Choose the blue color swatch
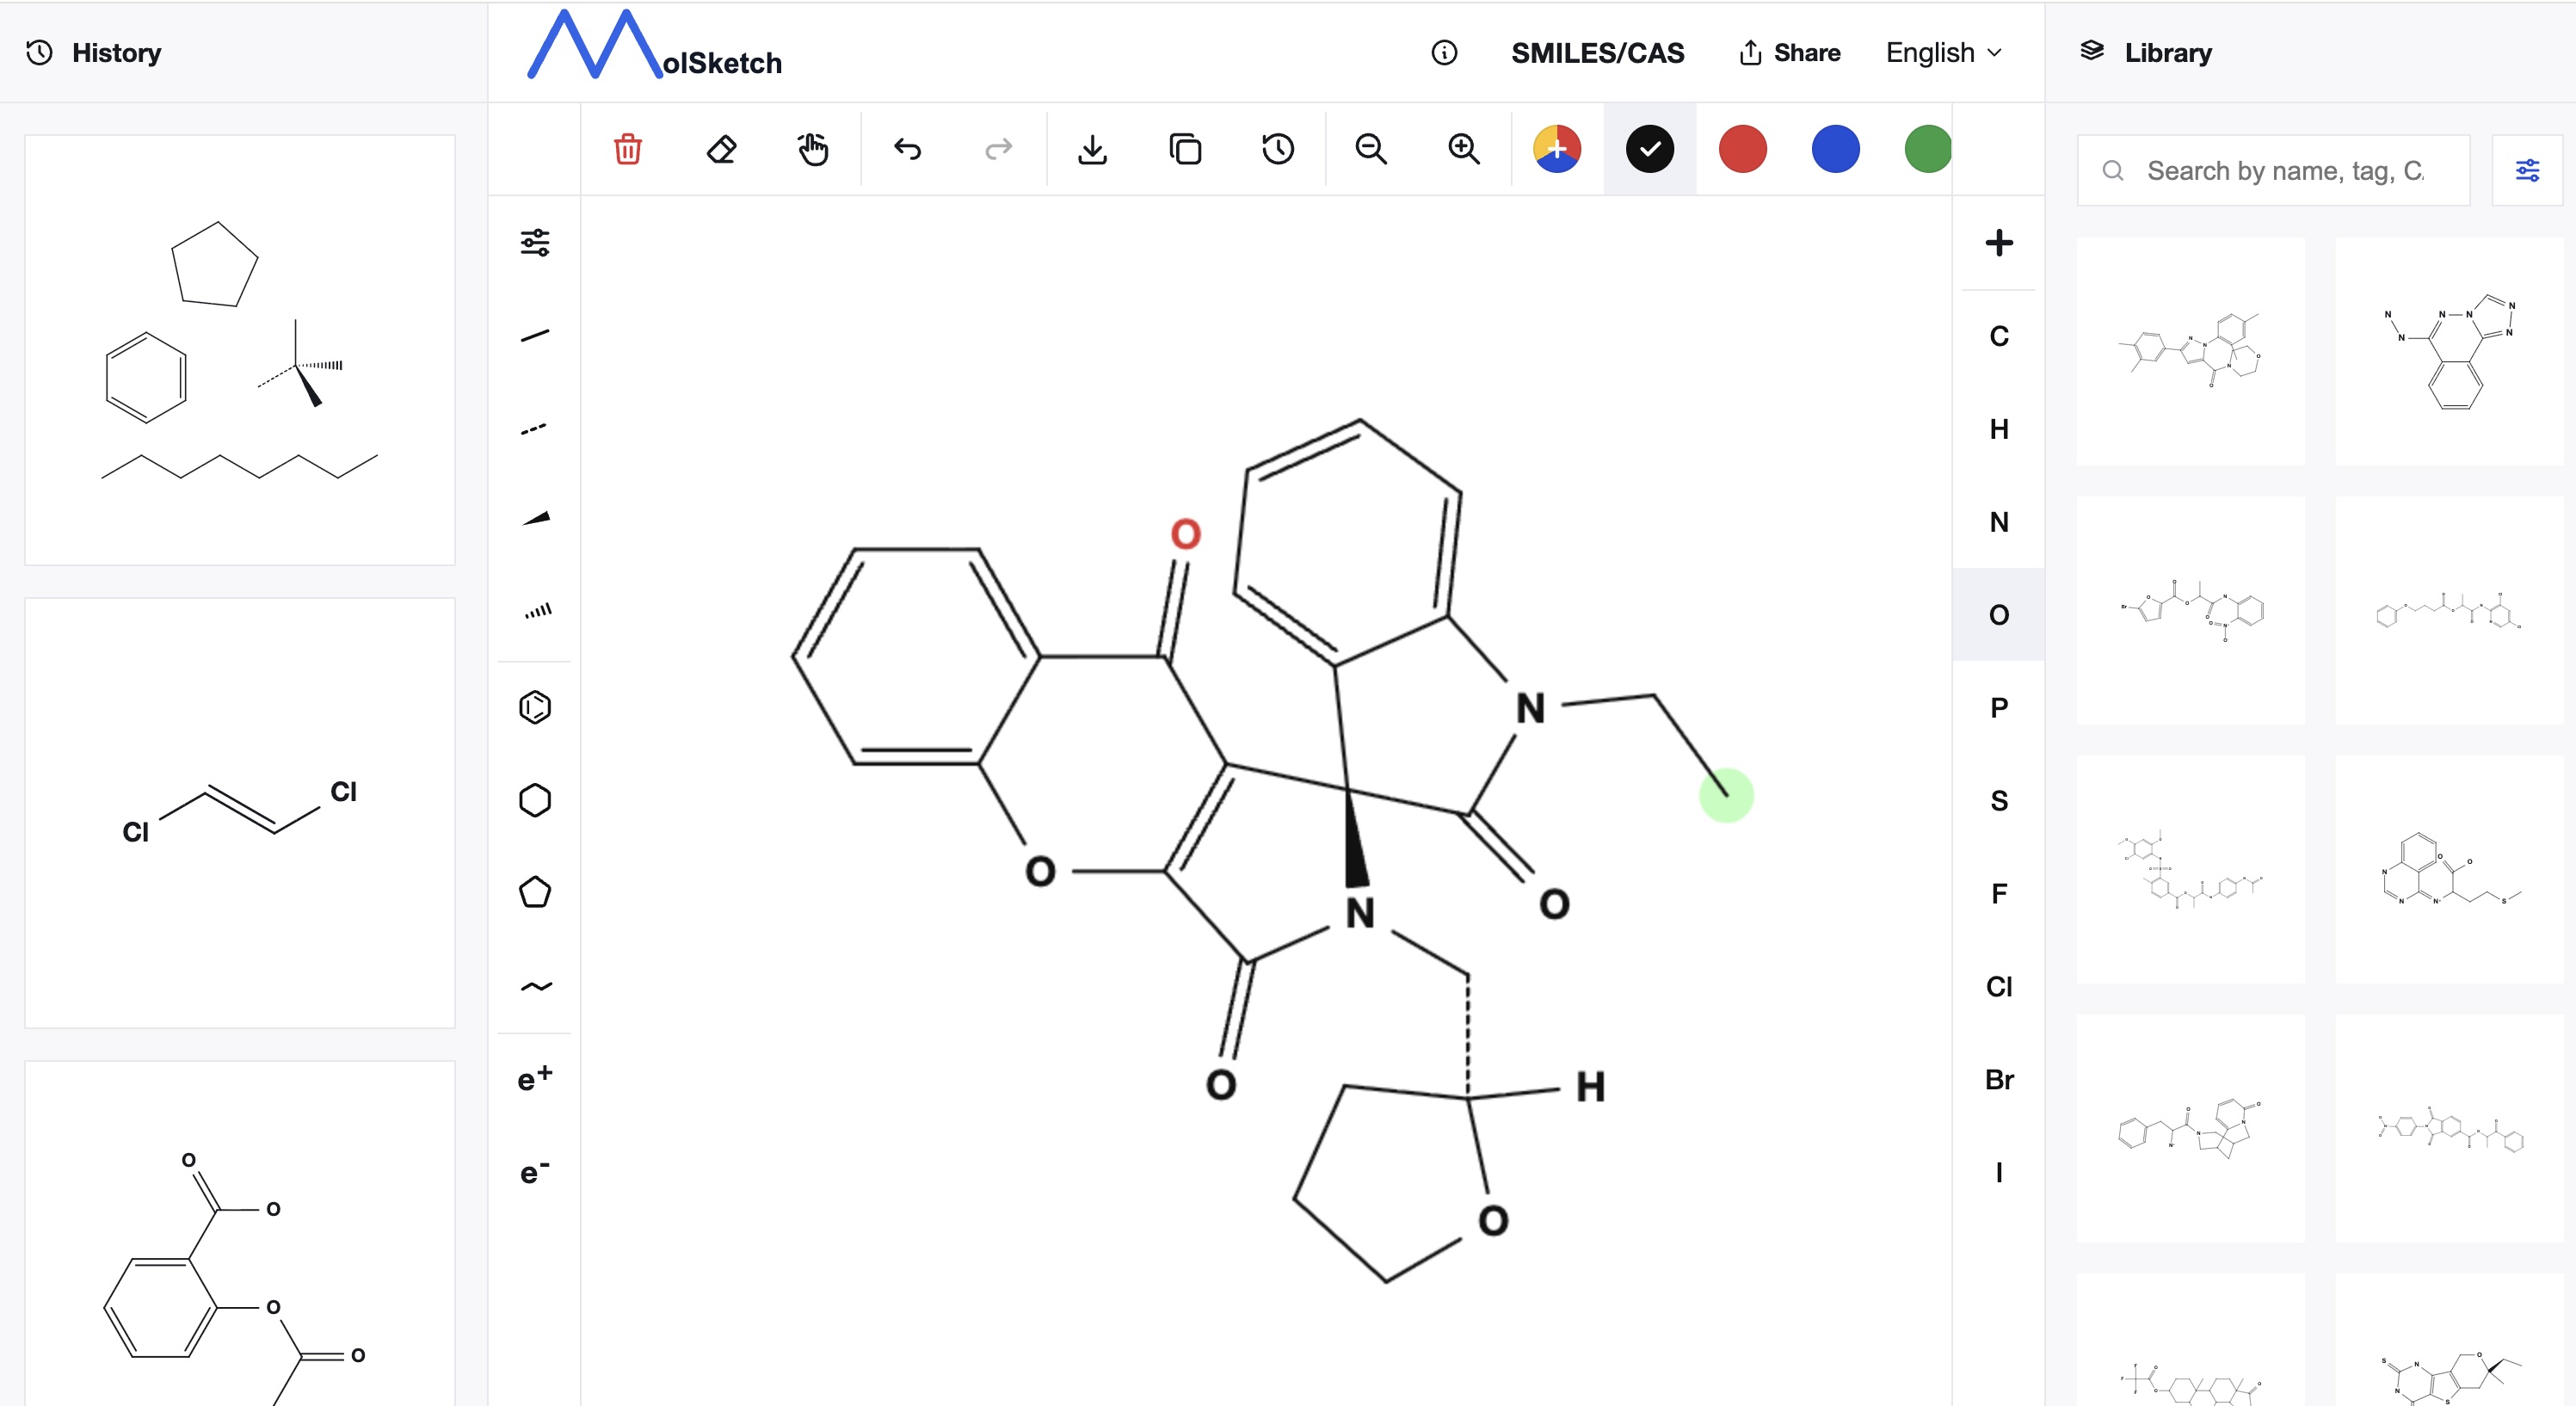 click(x=1835, y=149)
